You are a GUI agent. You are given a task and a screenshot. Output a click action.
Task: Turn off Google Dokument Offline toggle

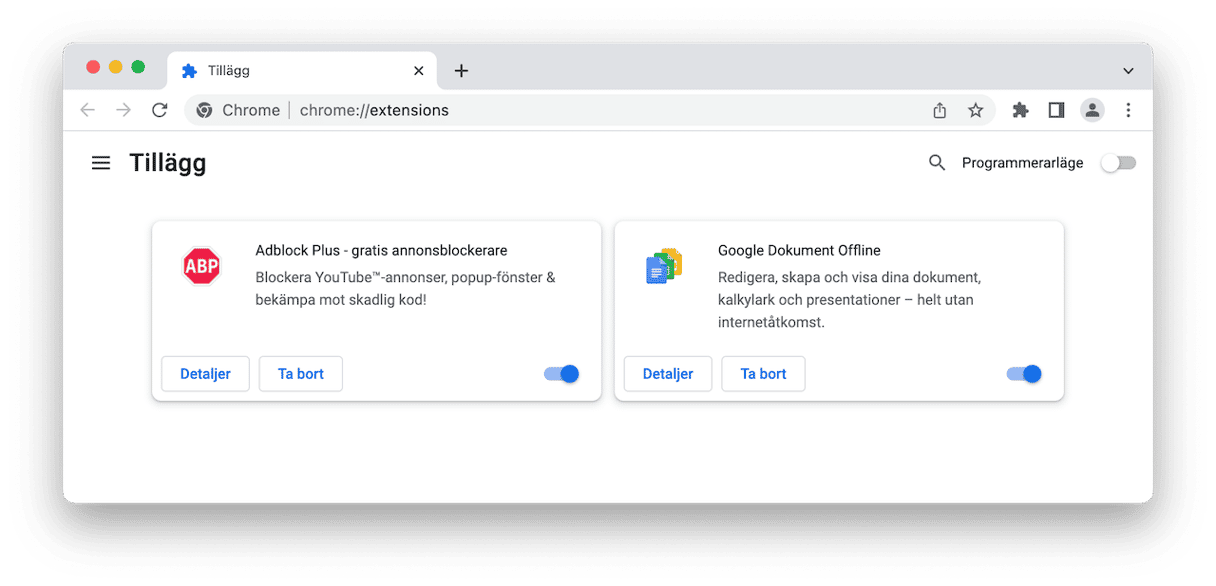(1024, 374)
